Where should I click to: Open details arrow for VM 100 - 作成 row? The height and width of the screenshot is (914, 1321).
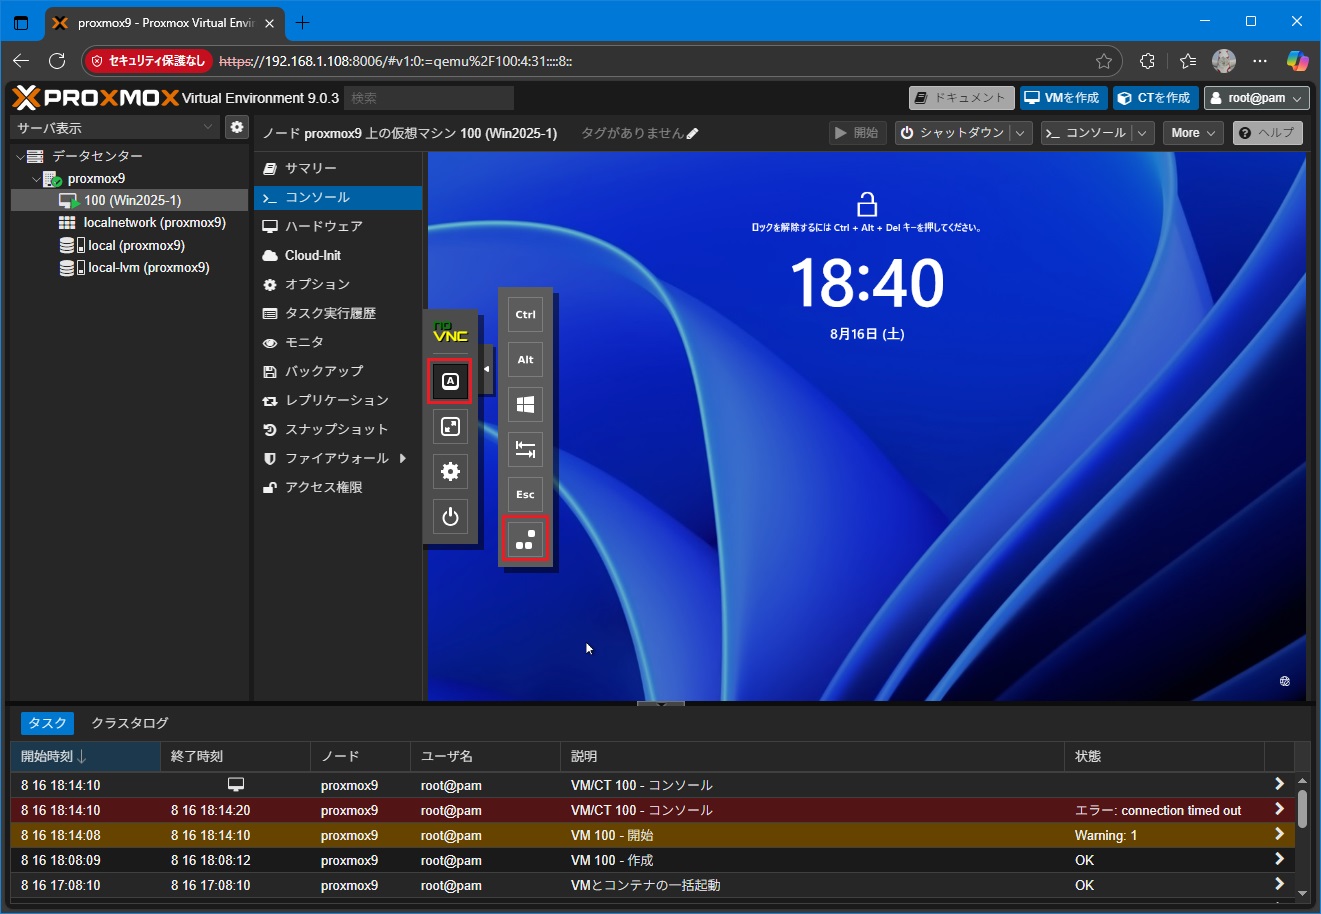1279,859
